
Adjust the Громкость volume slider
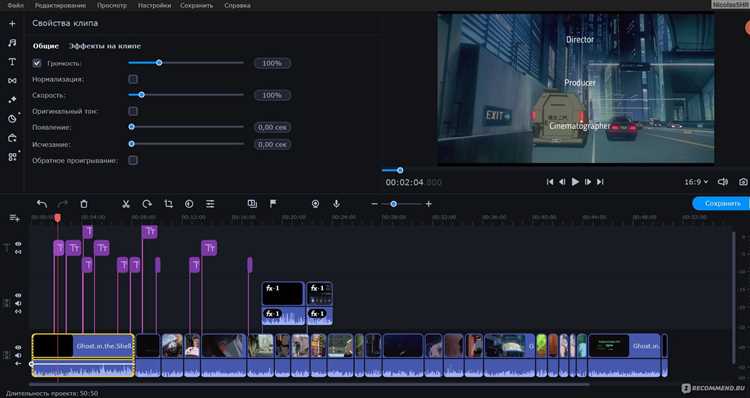[186, 63]
